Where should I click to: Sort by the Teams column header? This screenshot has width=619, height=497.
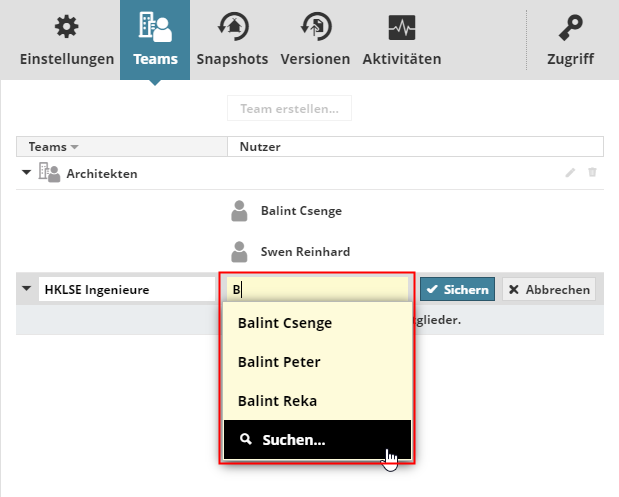(x=53, y=147)
